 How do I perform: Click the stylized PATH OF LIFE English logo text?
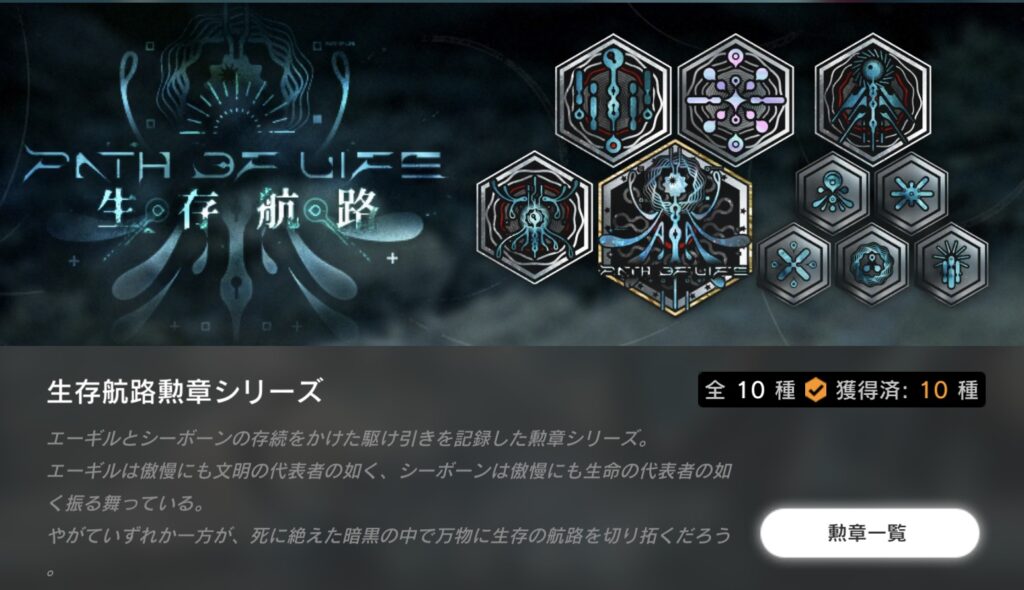pos(234,165)
